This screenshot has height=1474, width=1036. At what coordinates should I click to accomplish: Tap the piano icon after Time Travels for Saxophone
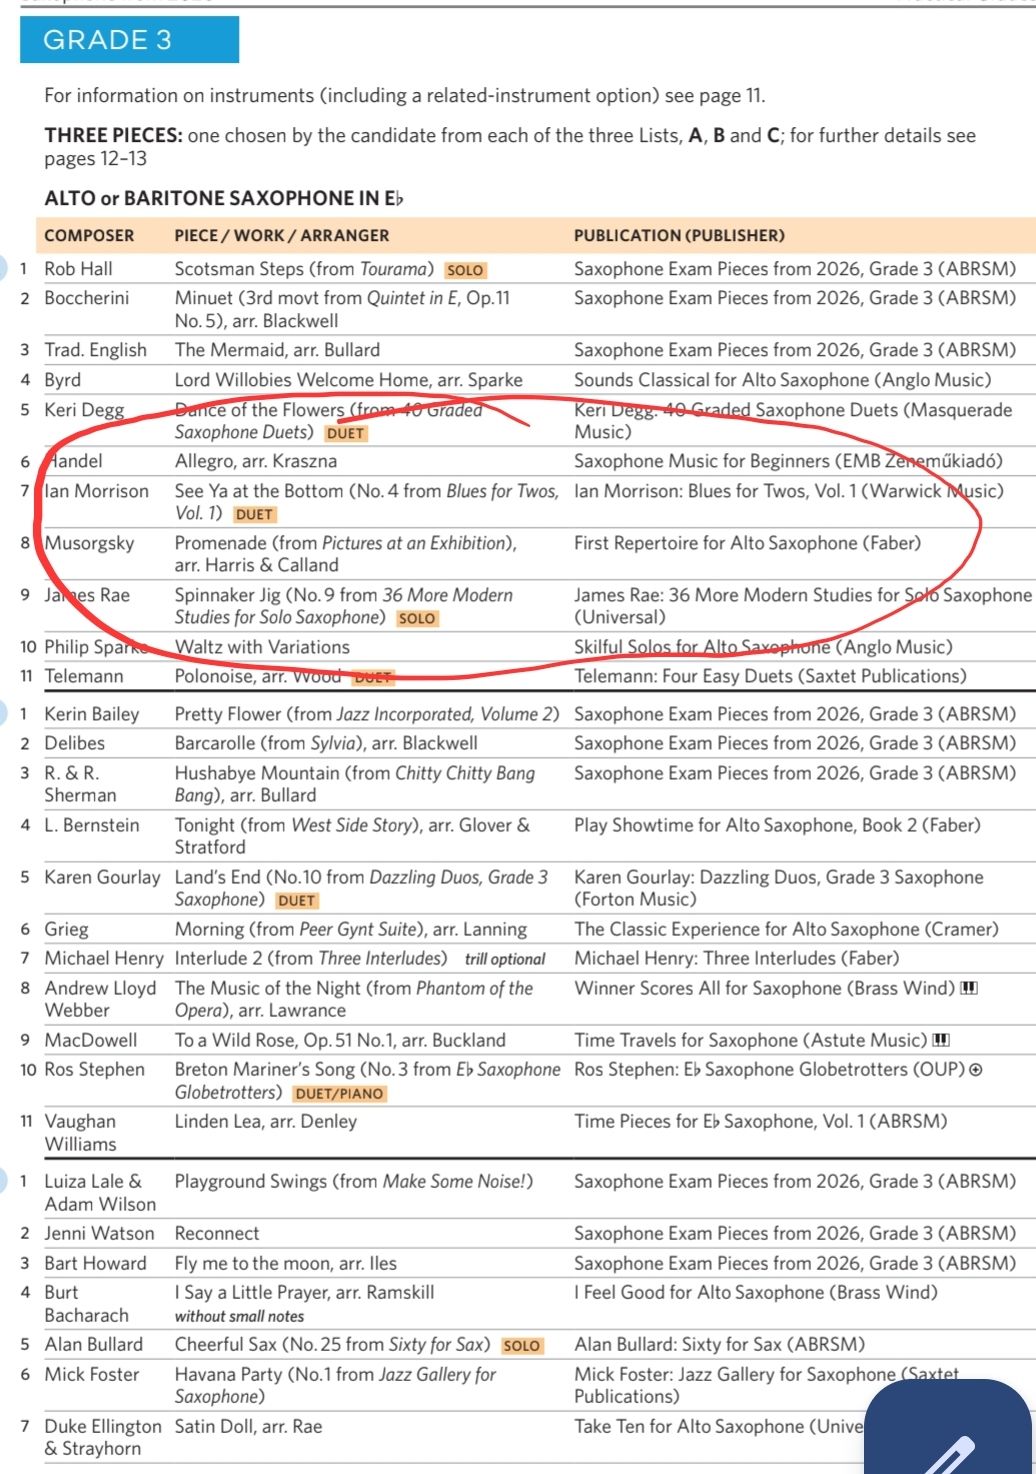[x=940, y=1040]
